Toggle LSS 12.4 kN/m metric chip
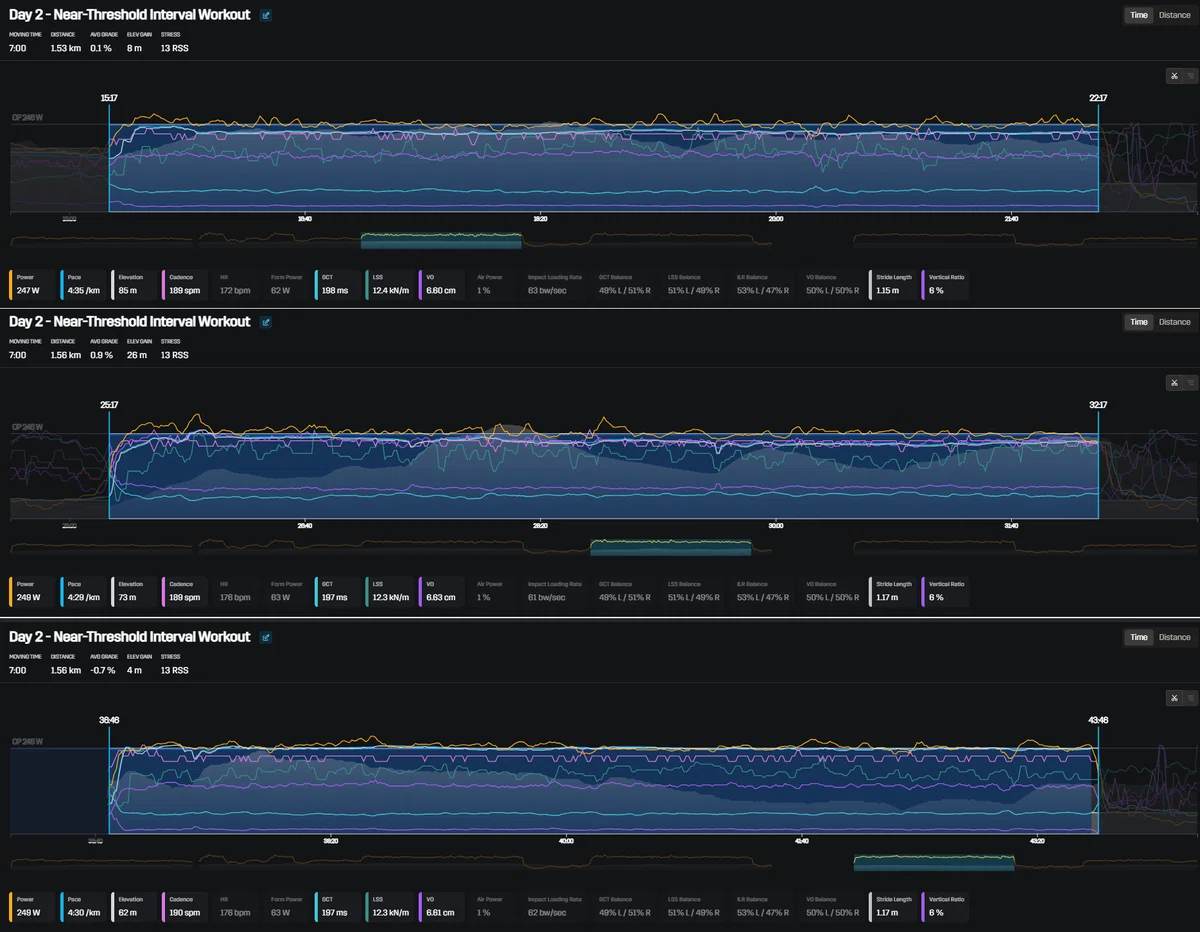The image size is (1200, 932). pyautogui.click(x=391, y=285)
